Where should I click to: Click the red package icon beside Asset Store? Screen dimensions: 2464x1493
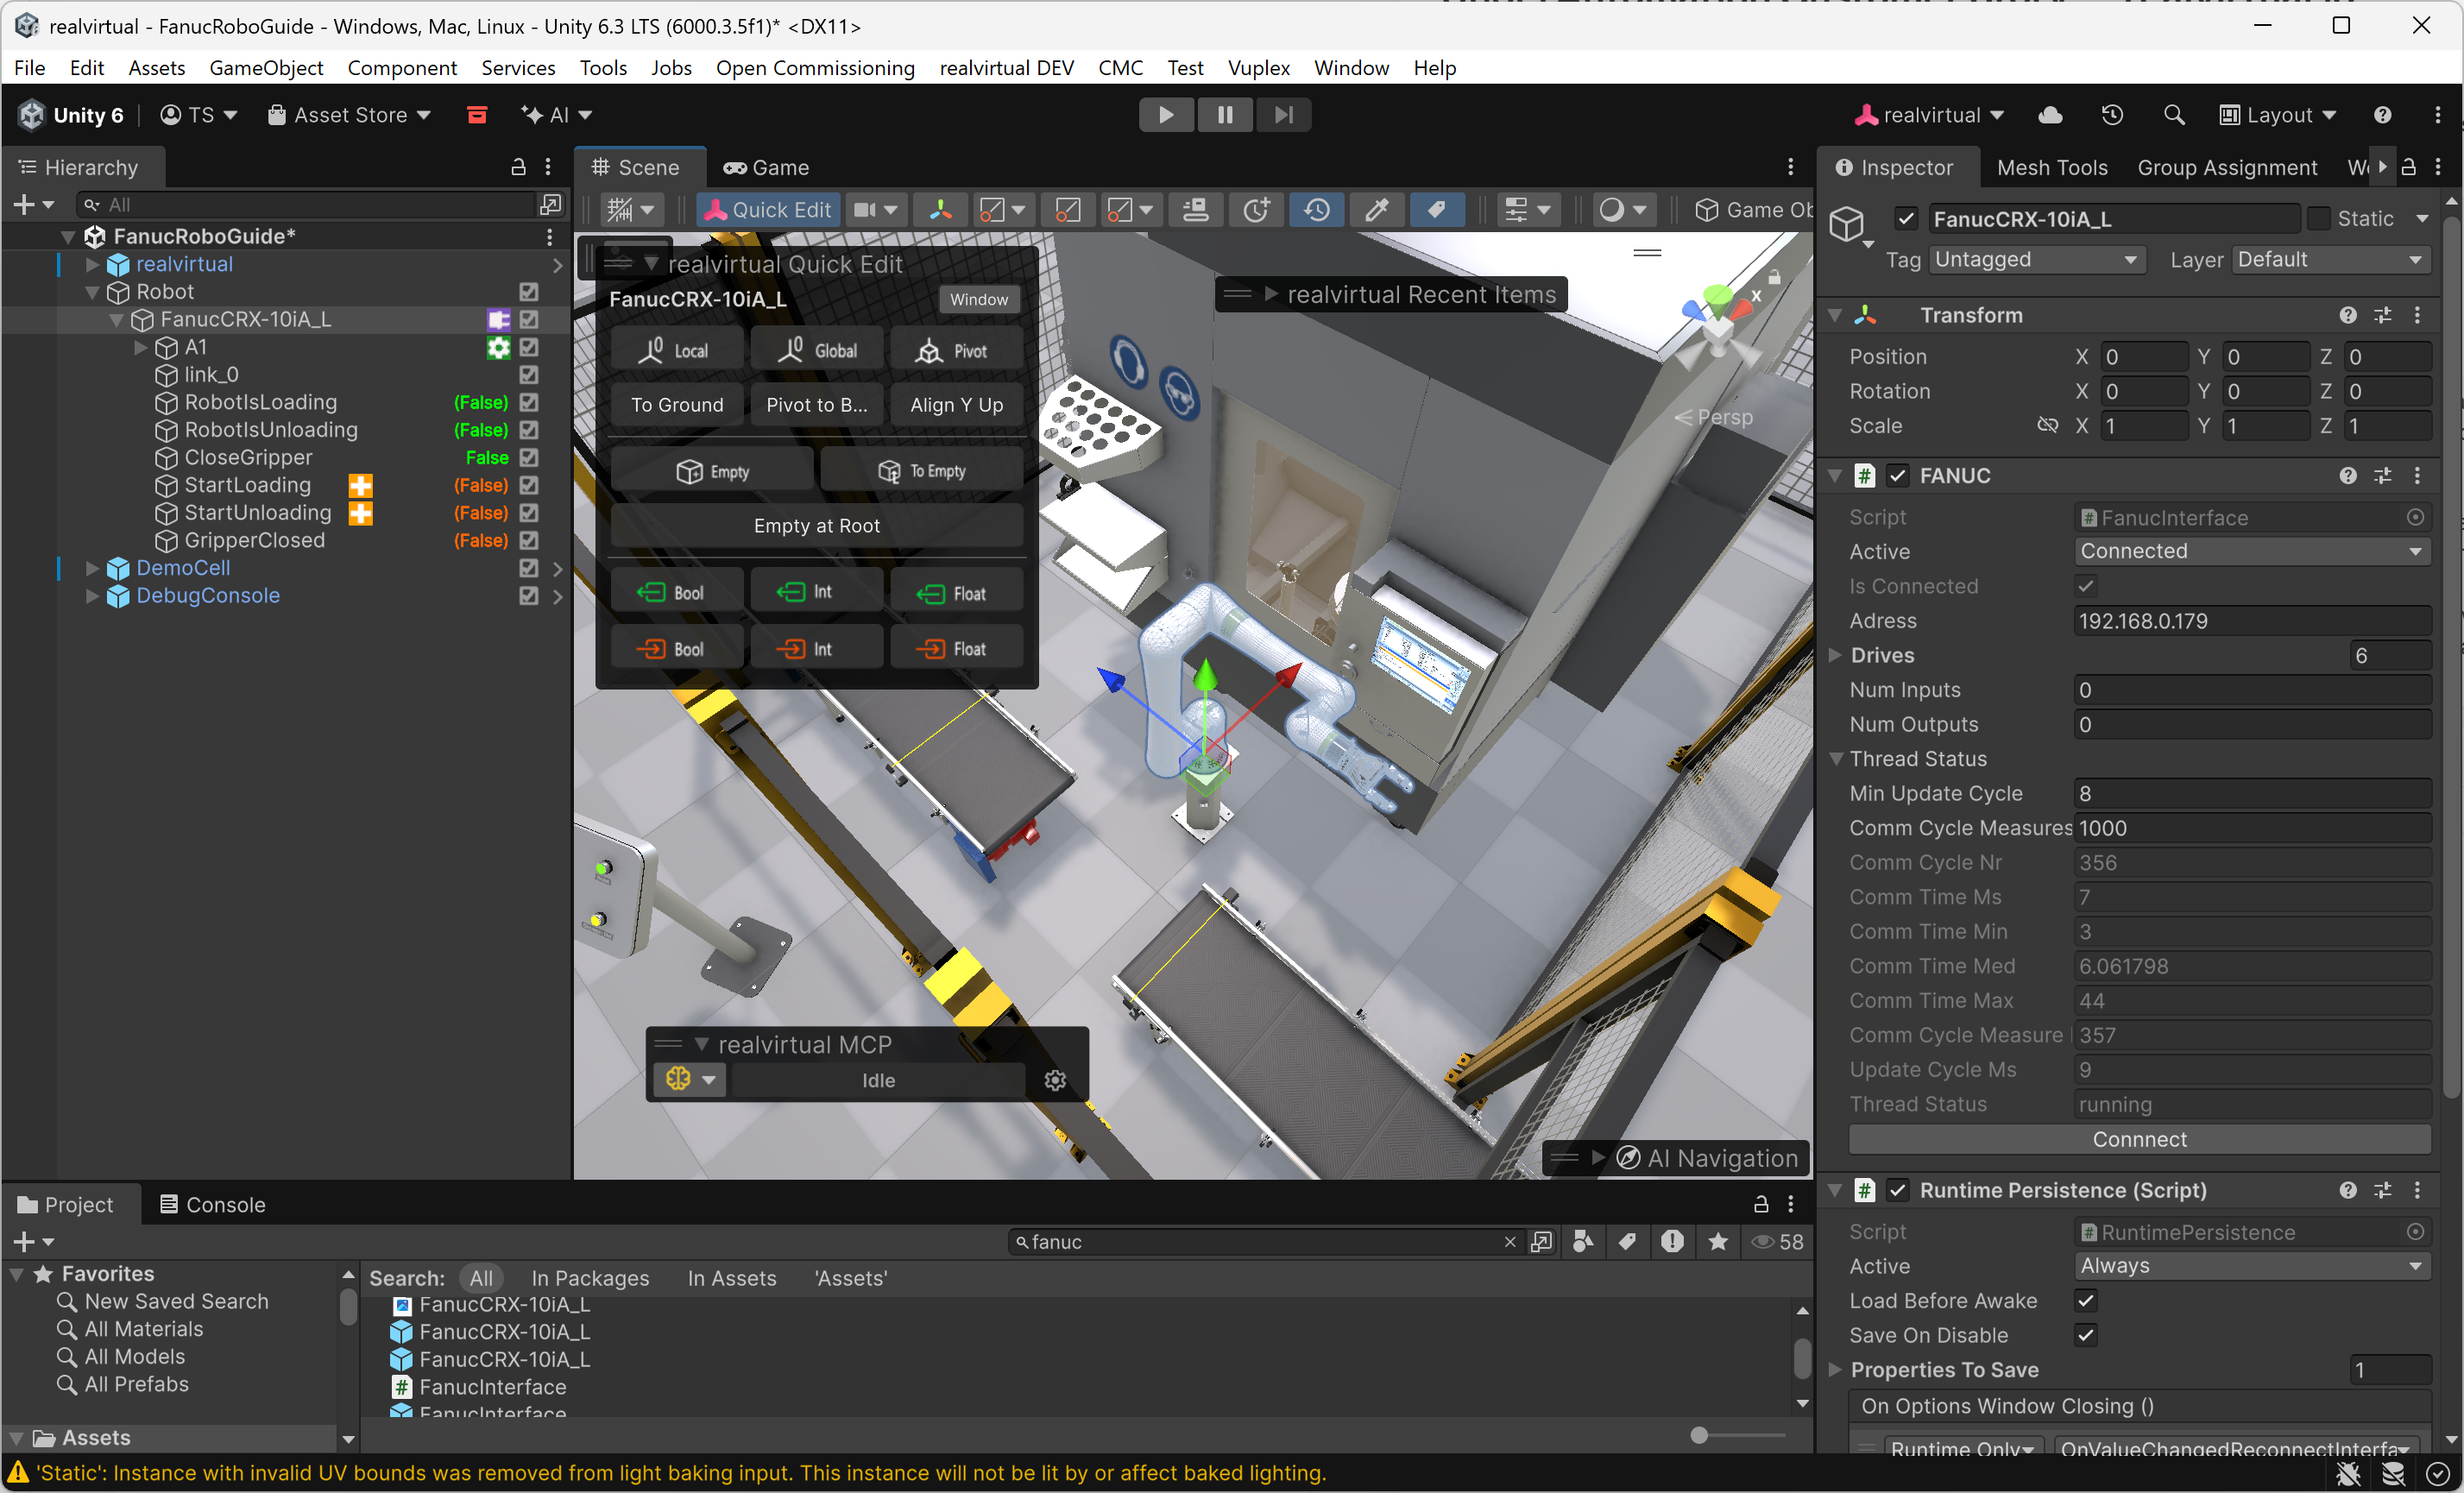(477, 115)
